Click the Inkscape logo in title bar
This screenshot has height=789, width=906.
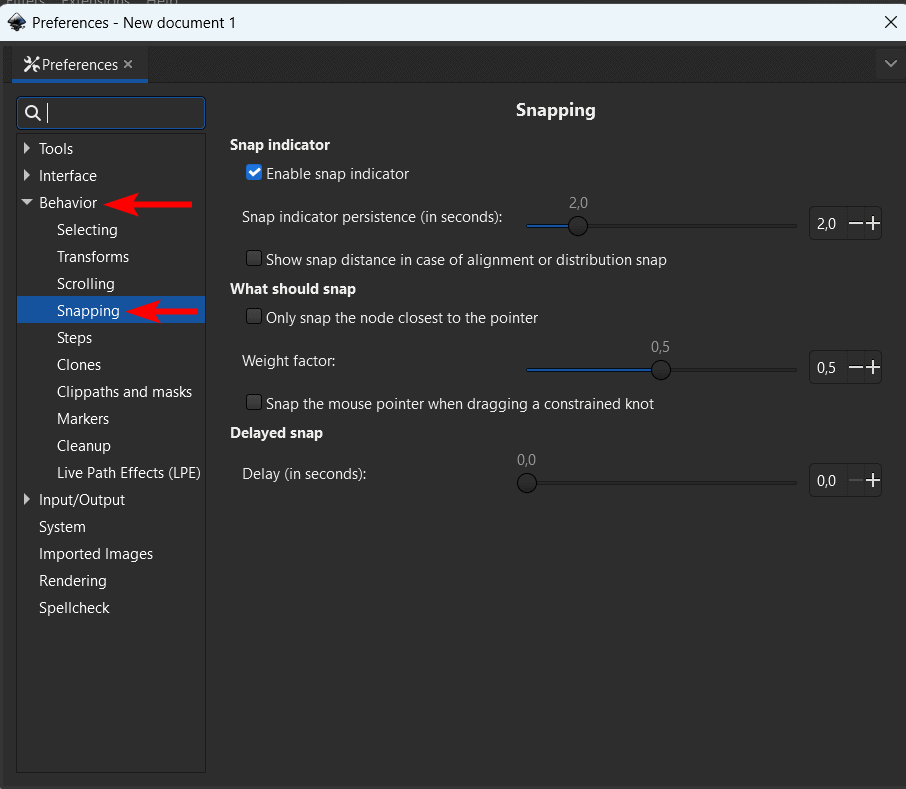(x=16, y=21)
